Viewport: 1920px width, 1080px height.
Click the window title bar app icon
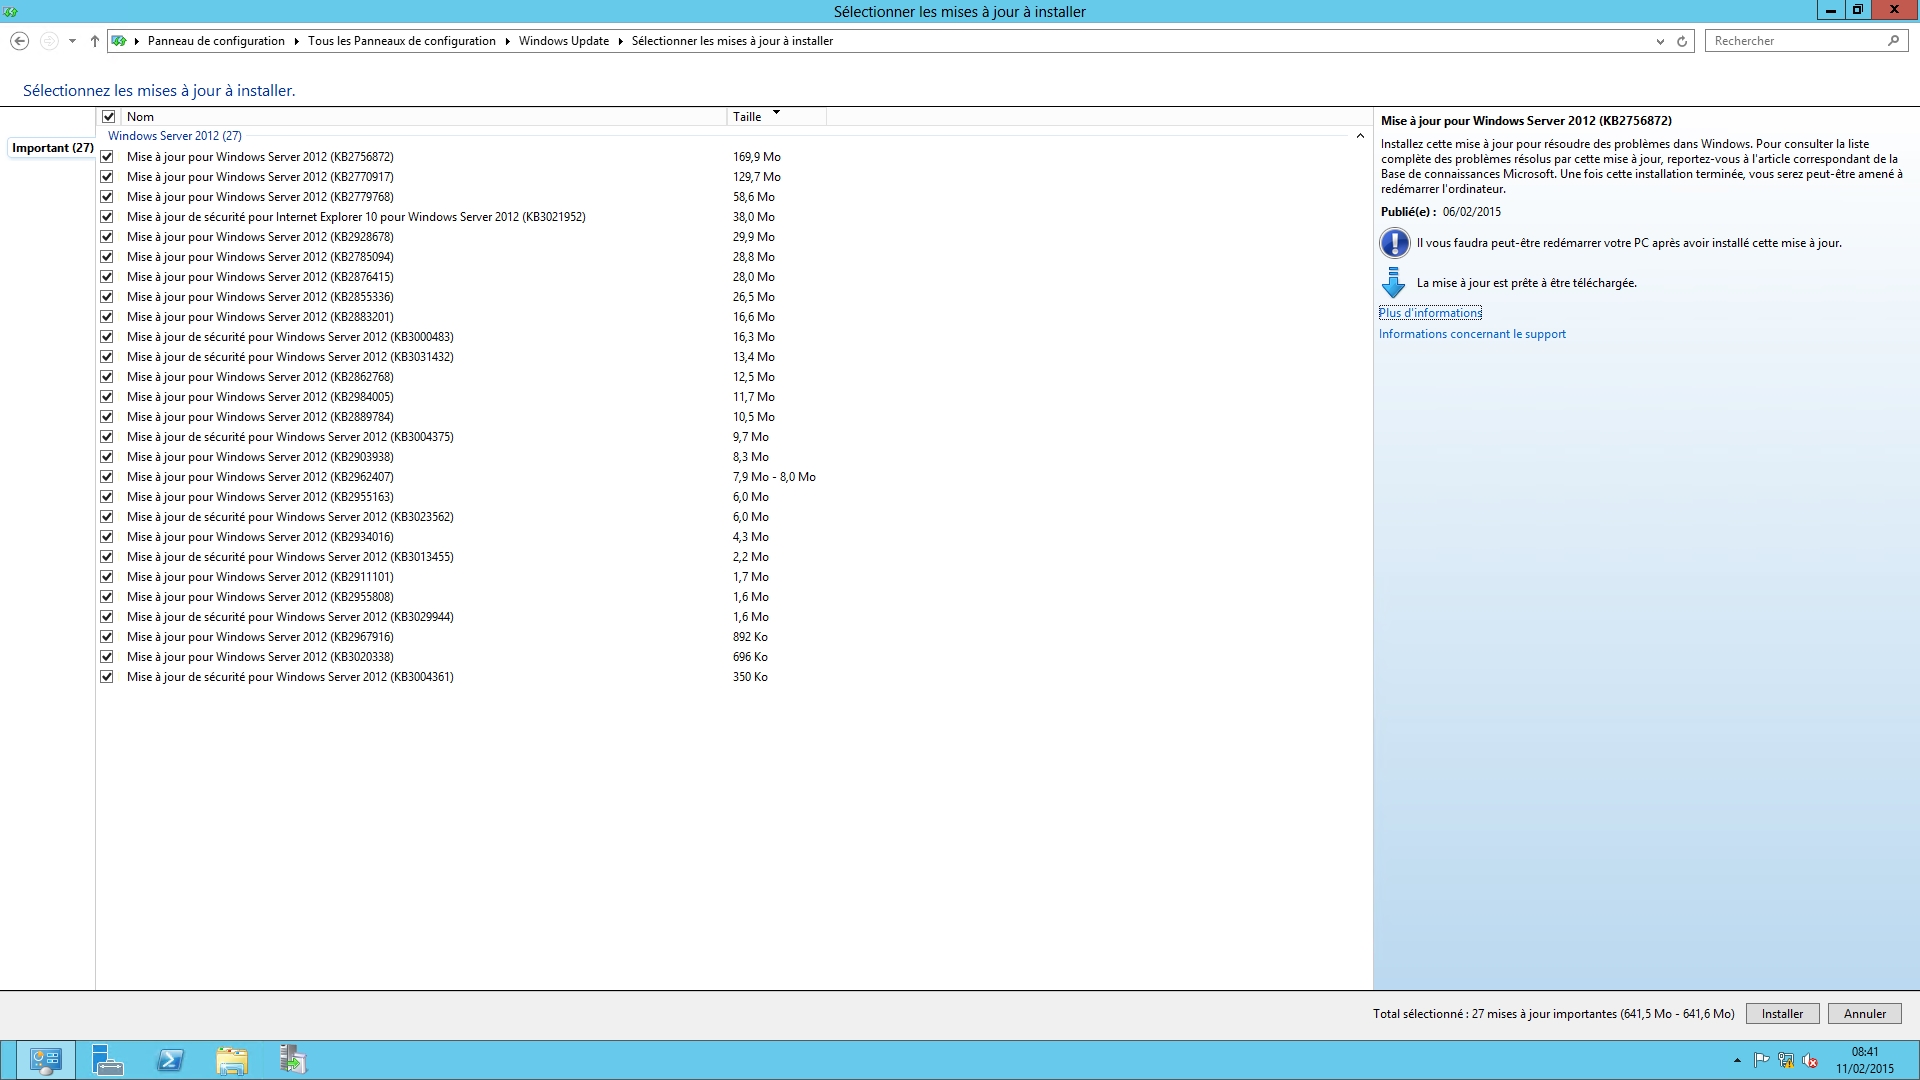(11, 11)
